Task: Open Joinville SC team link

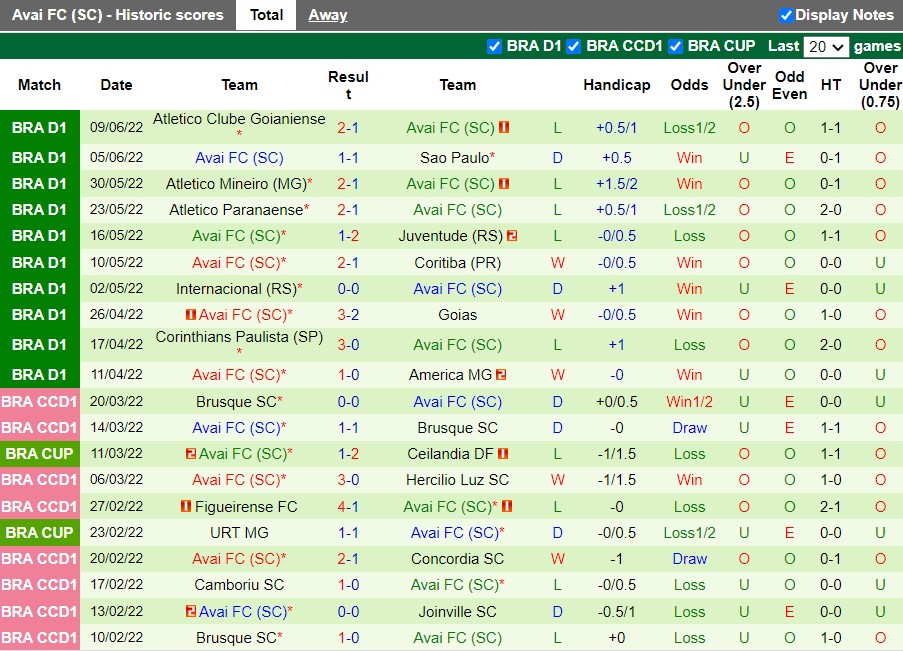Action: click(458, 611)
